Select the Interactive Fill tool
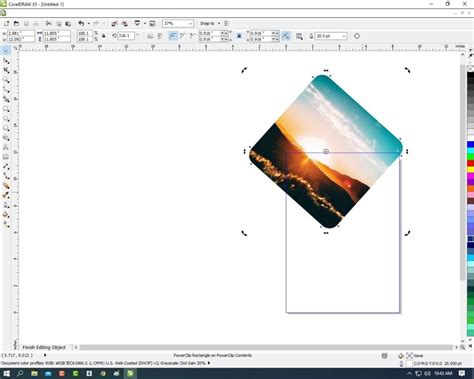474x379 pixels. pos(6,224)
